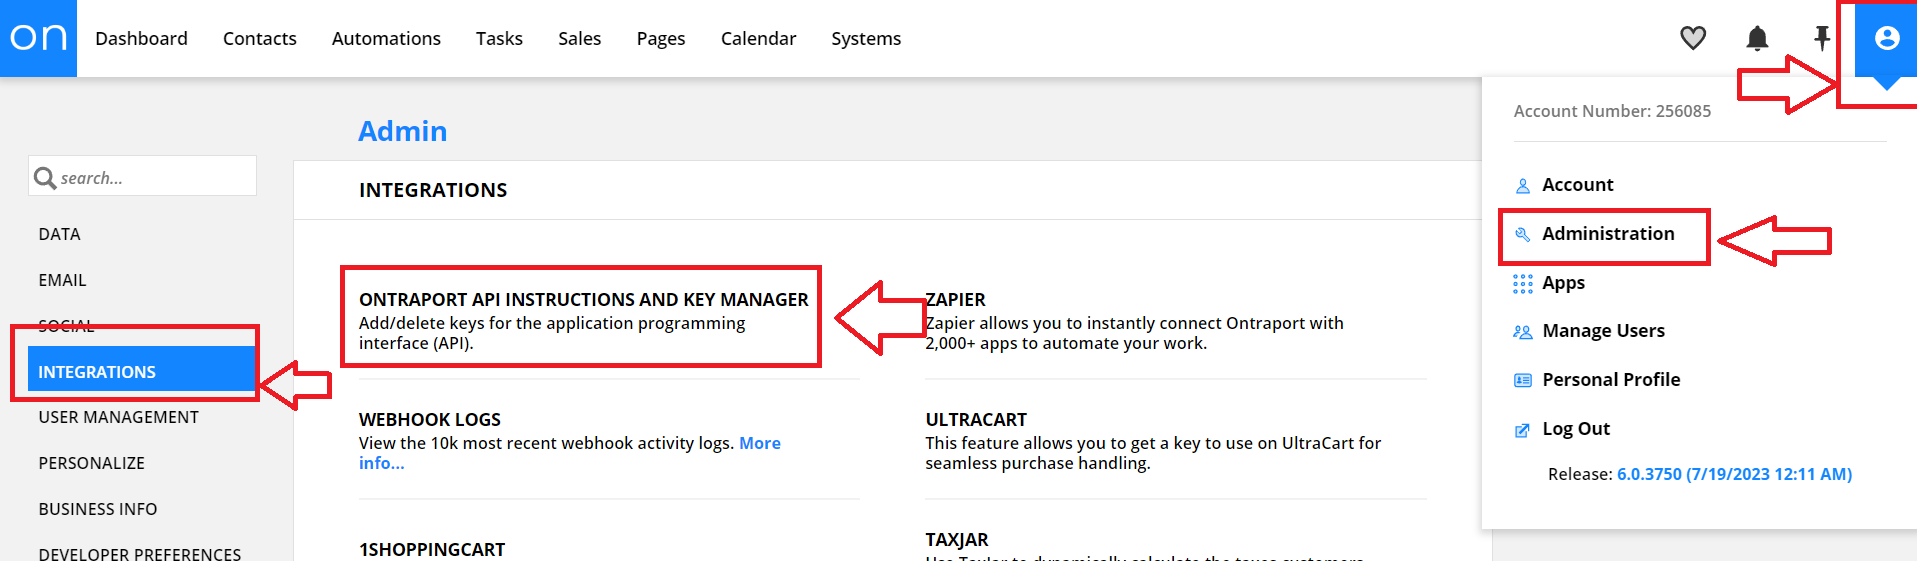Screen dimensions: 1917x561
Task: Open the favorites heart icon
Action: [x=1693, y=38]
